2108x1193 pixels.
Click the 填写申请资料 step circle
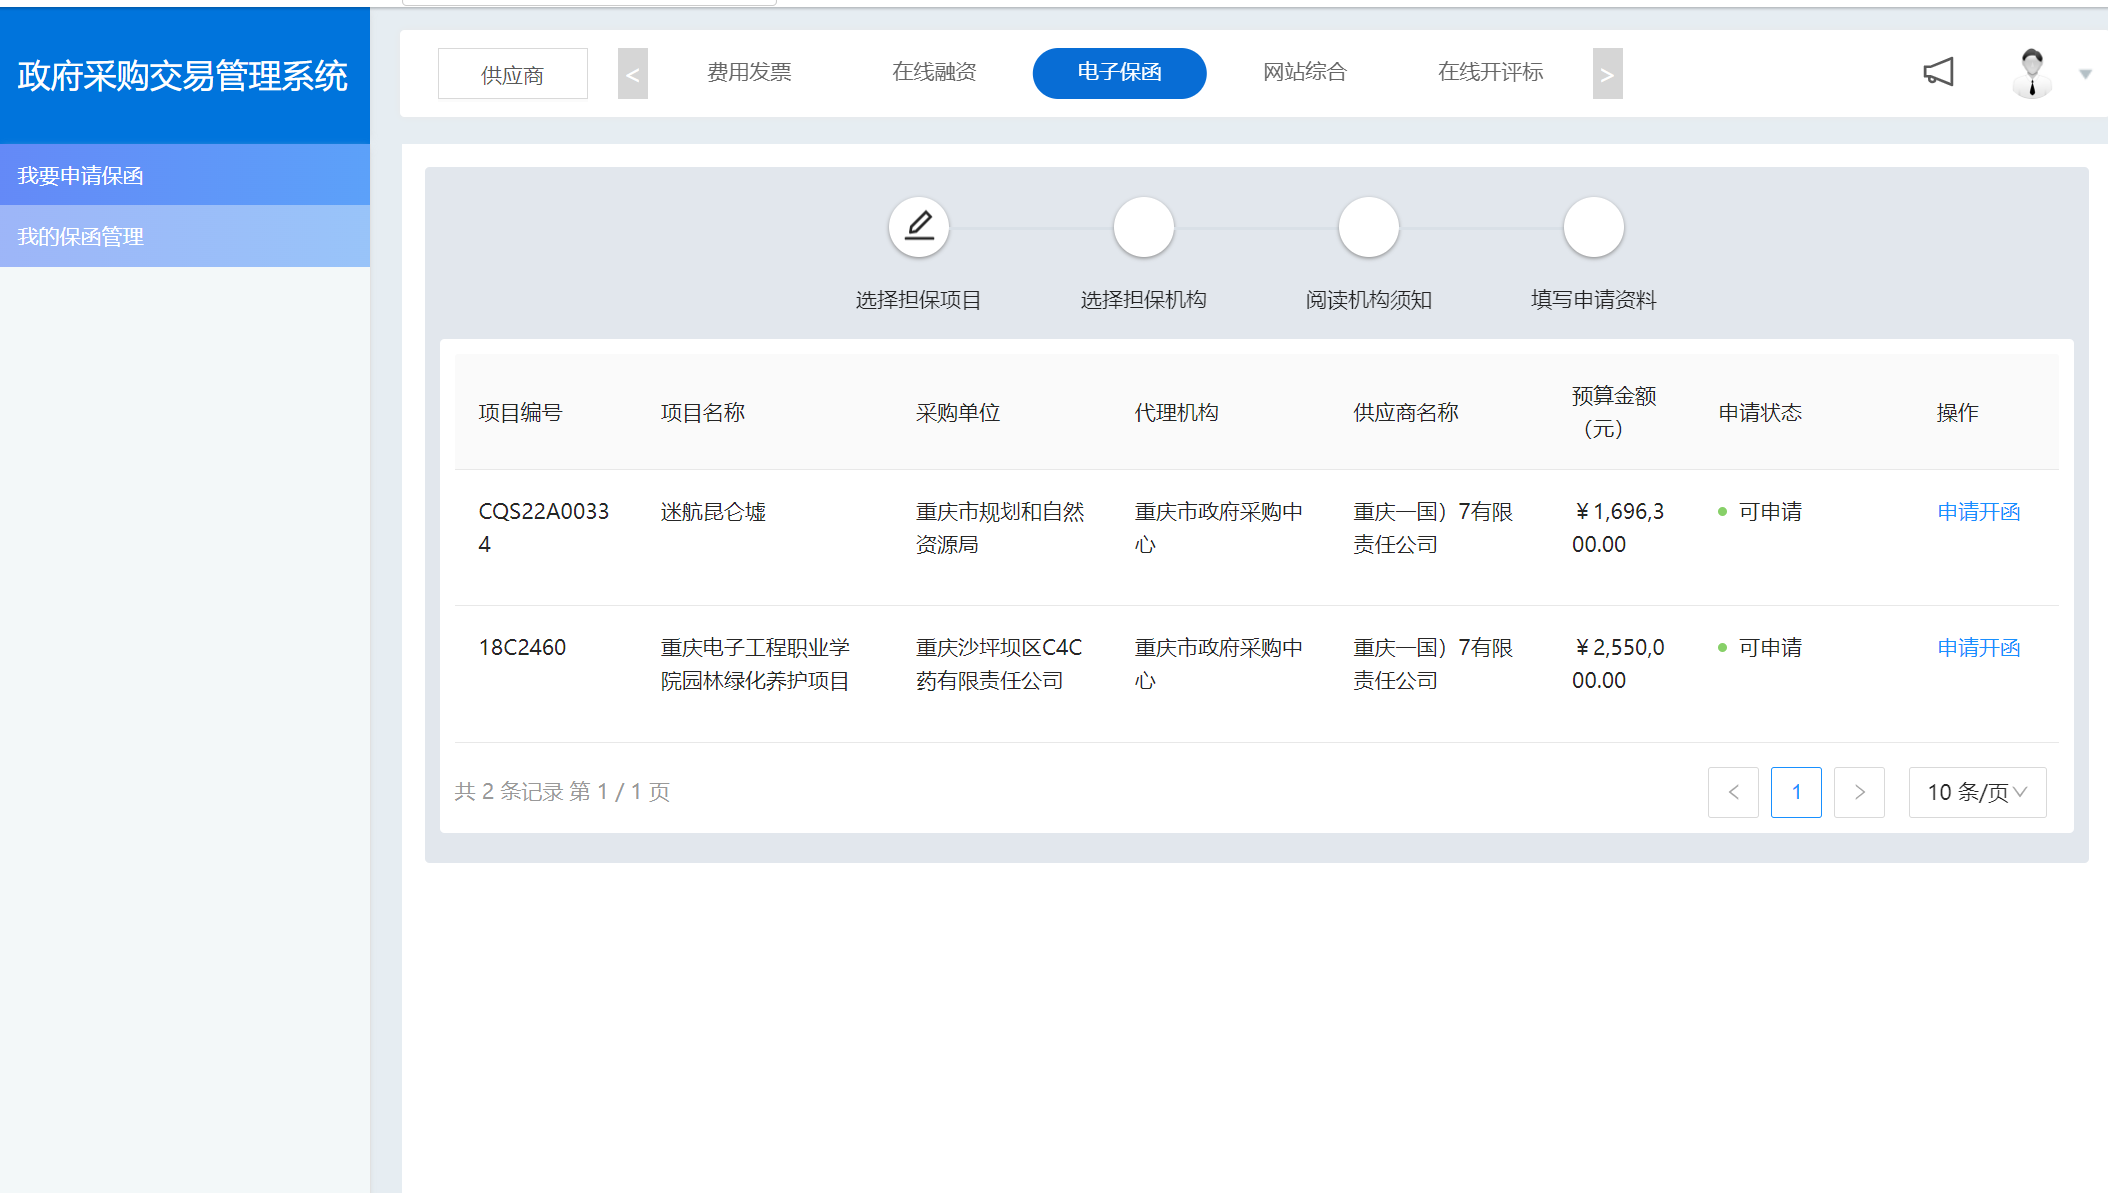pyautogui.click(x=1593, y=227)
